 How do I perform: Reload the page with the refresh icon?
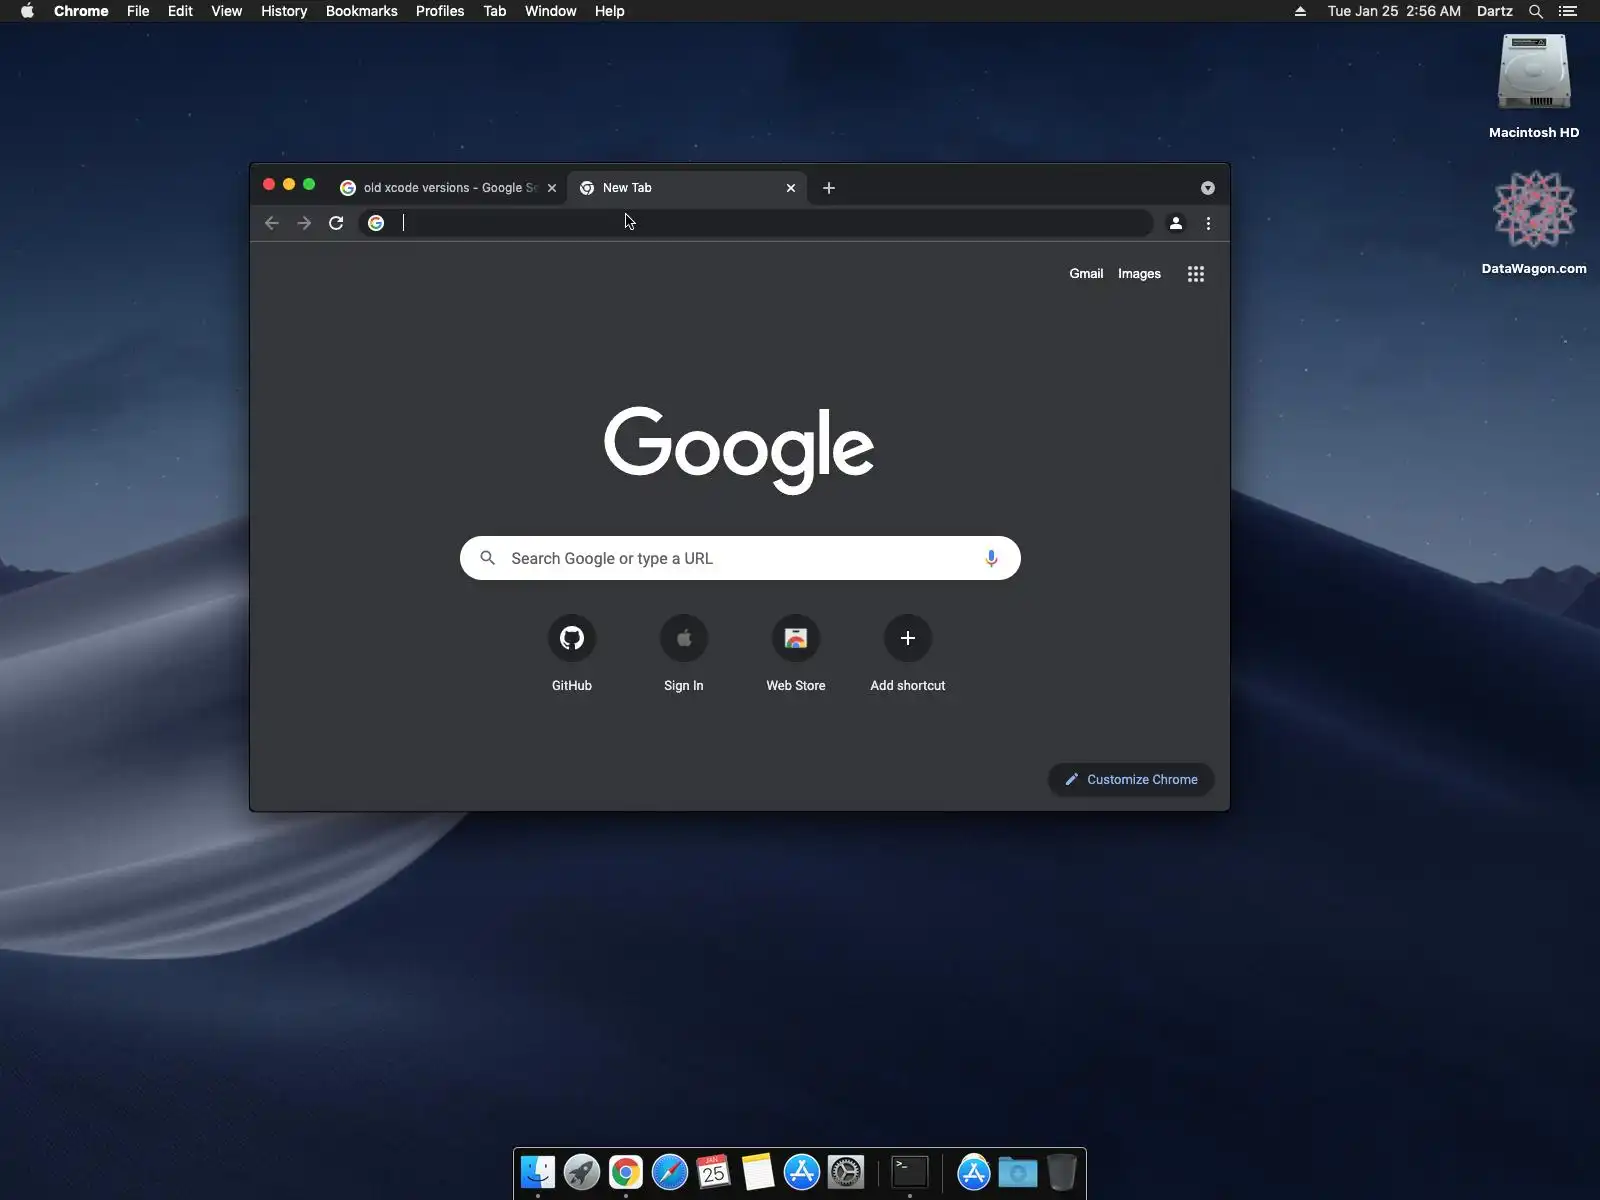pos(336,223)
